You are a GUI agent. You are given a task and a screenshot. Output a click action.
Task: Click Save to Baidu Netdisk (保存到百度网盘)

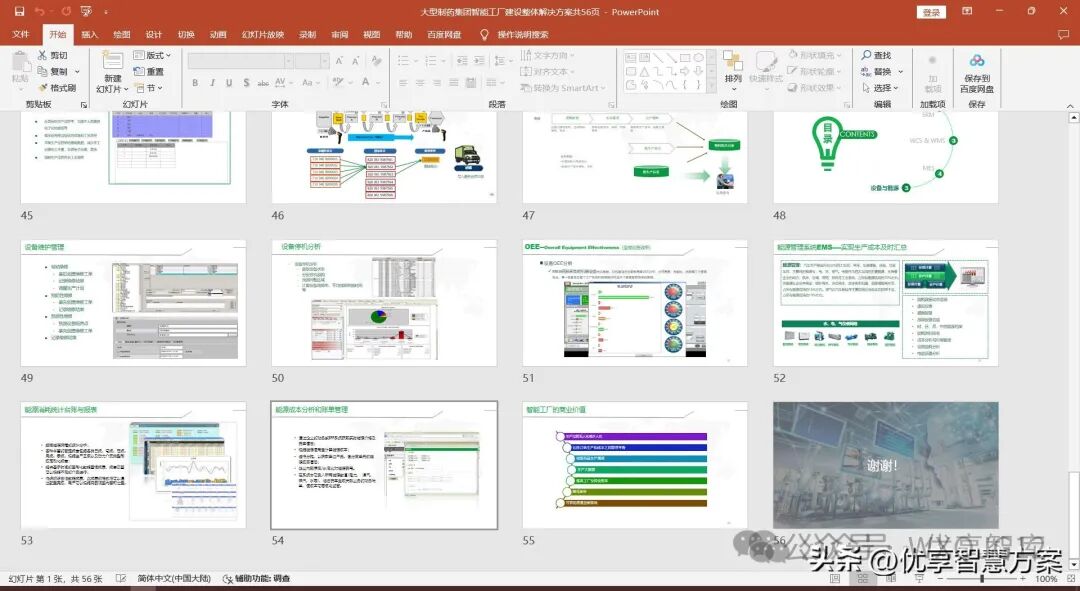[x=977, y=73]
